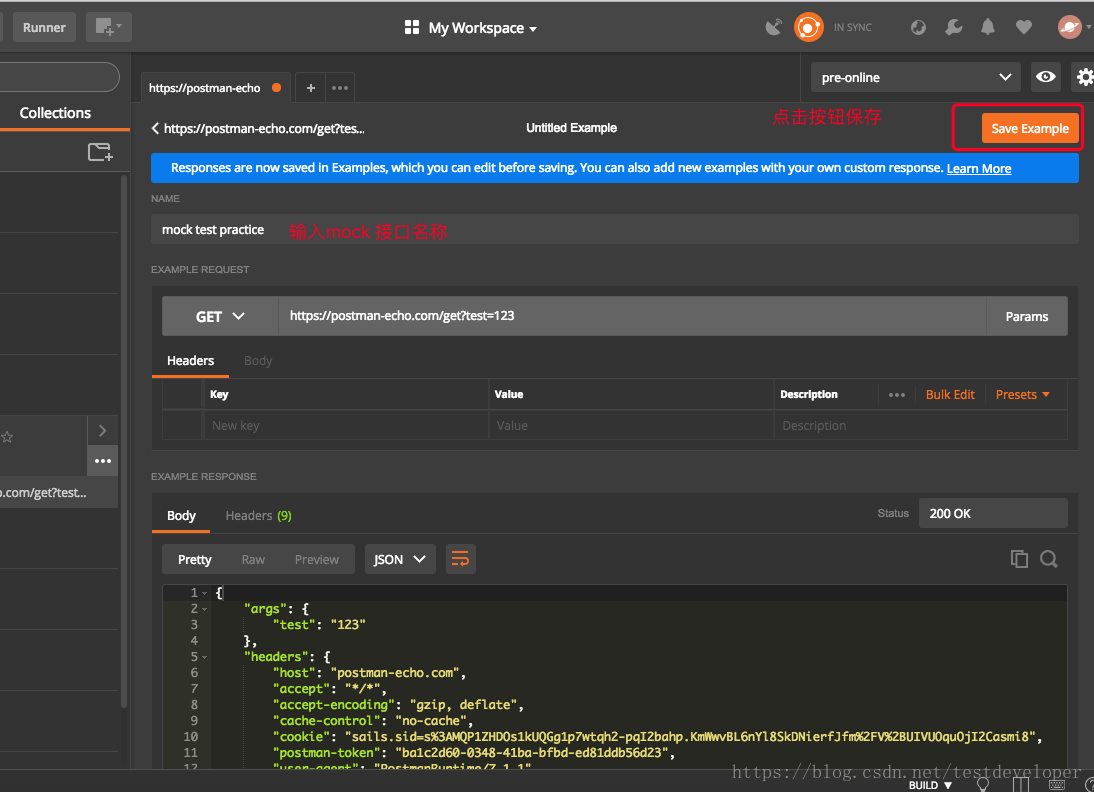Viewport: 1094px width, 792px height.
Task: Click the Save Example button
Action: tap(1029, 128)
